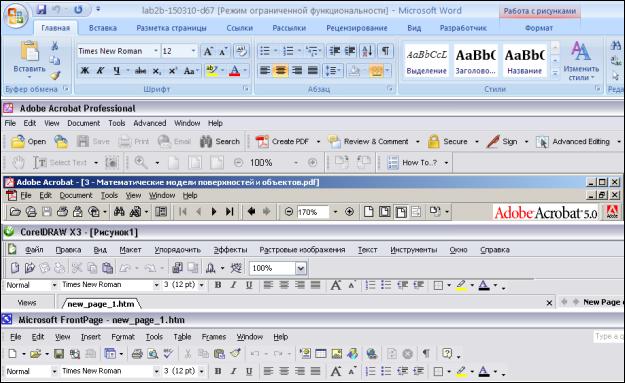Image resolution: width=625 pixels, height=383 pixels.
Task: Click the Sort (A-Z) icon in Word paragraph group
Action: pyautogui.click(x=367, y=51)
